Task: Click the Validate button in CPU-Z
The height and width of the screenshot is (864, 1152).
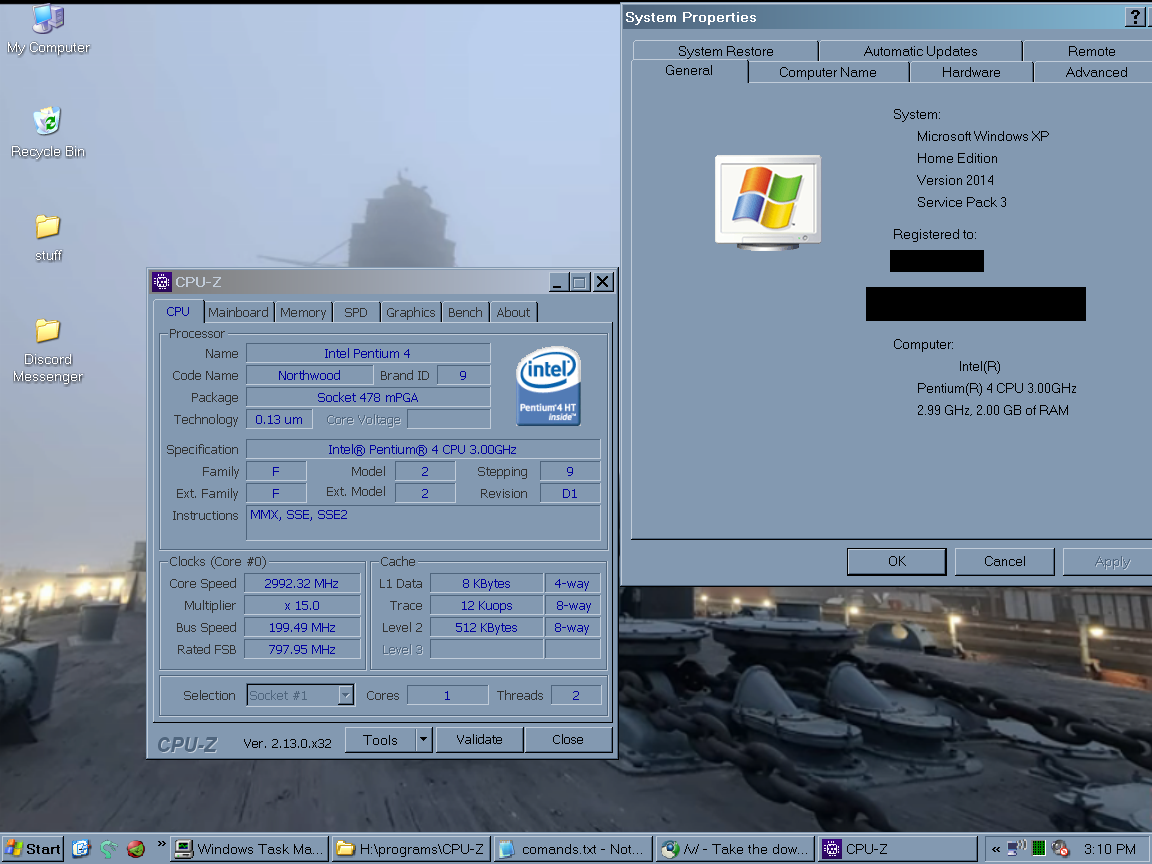Action: pyautogui.click(x=479, y=740)
